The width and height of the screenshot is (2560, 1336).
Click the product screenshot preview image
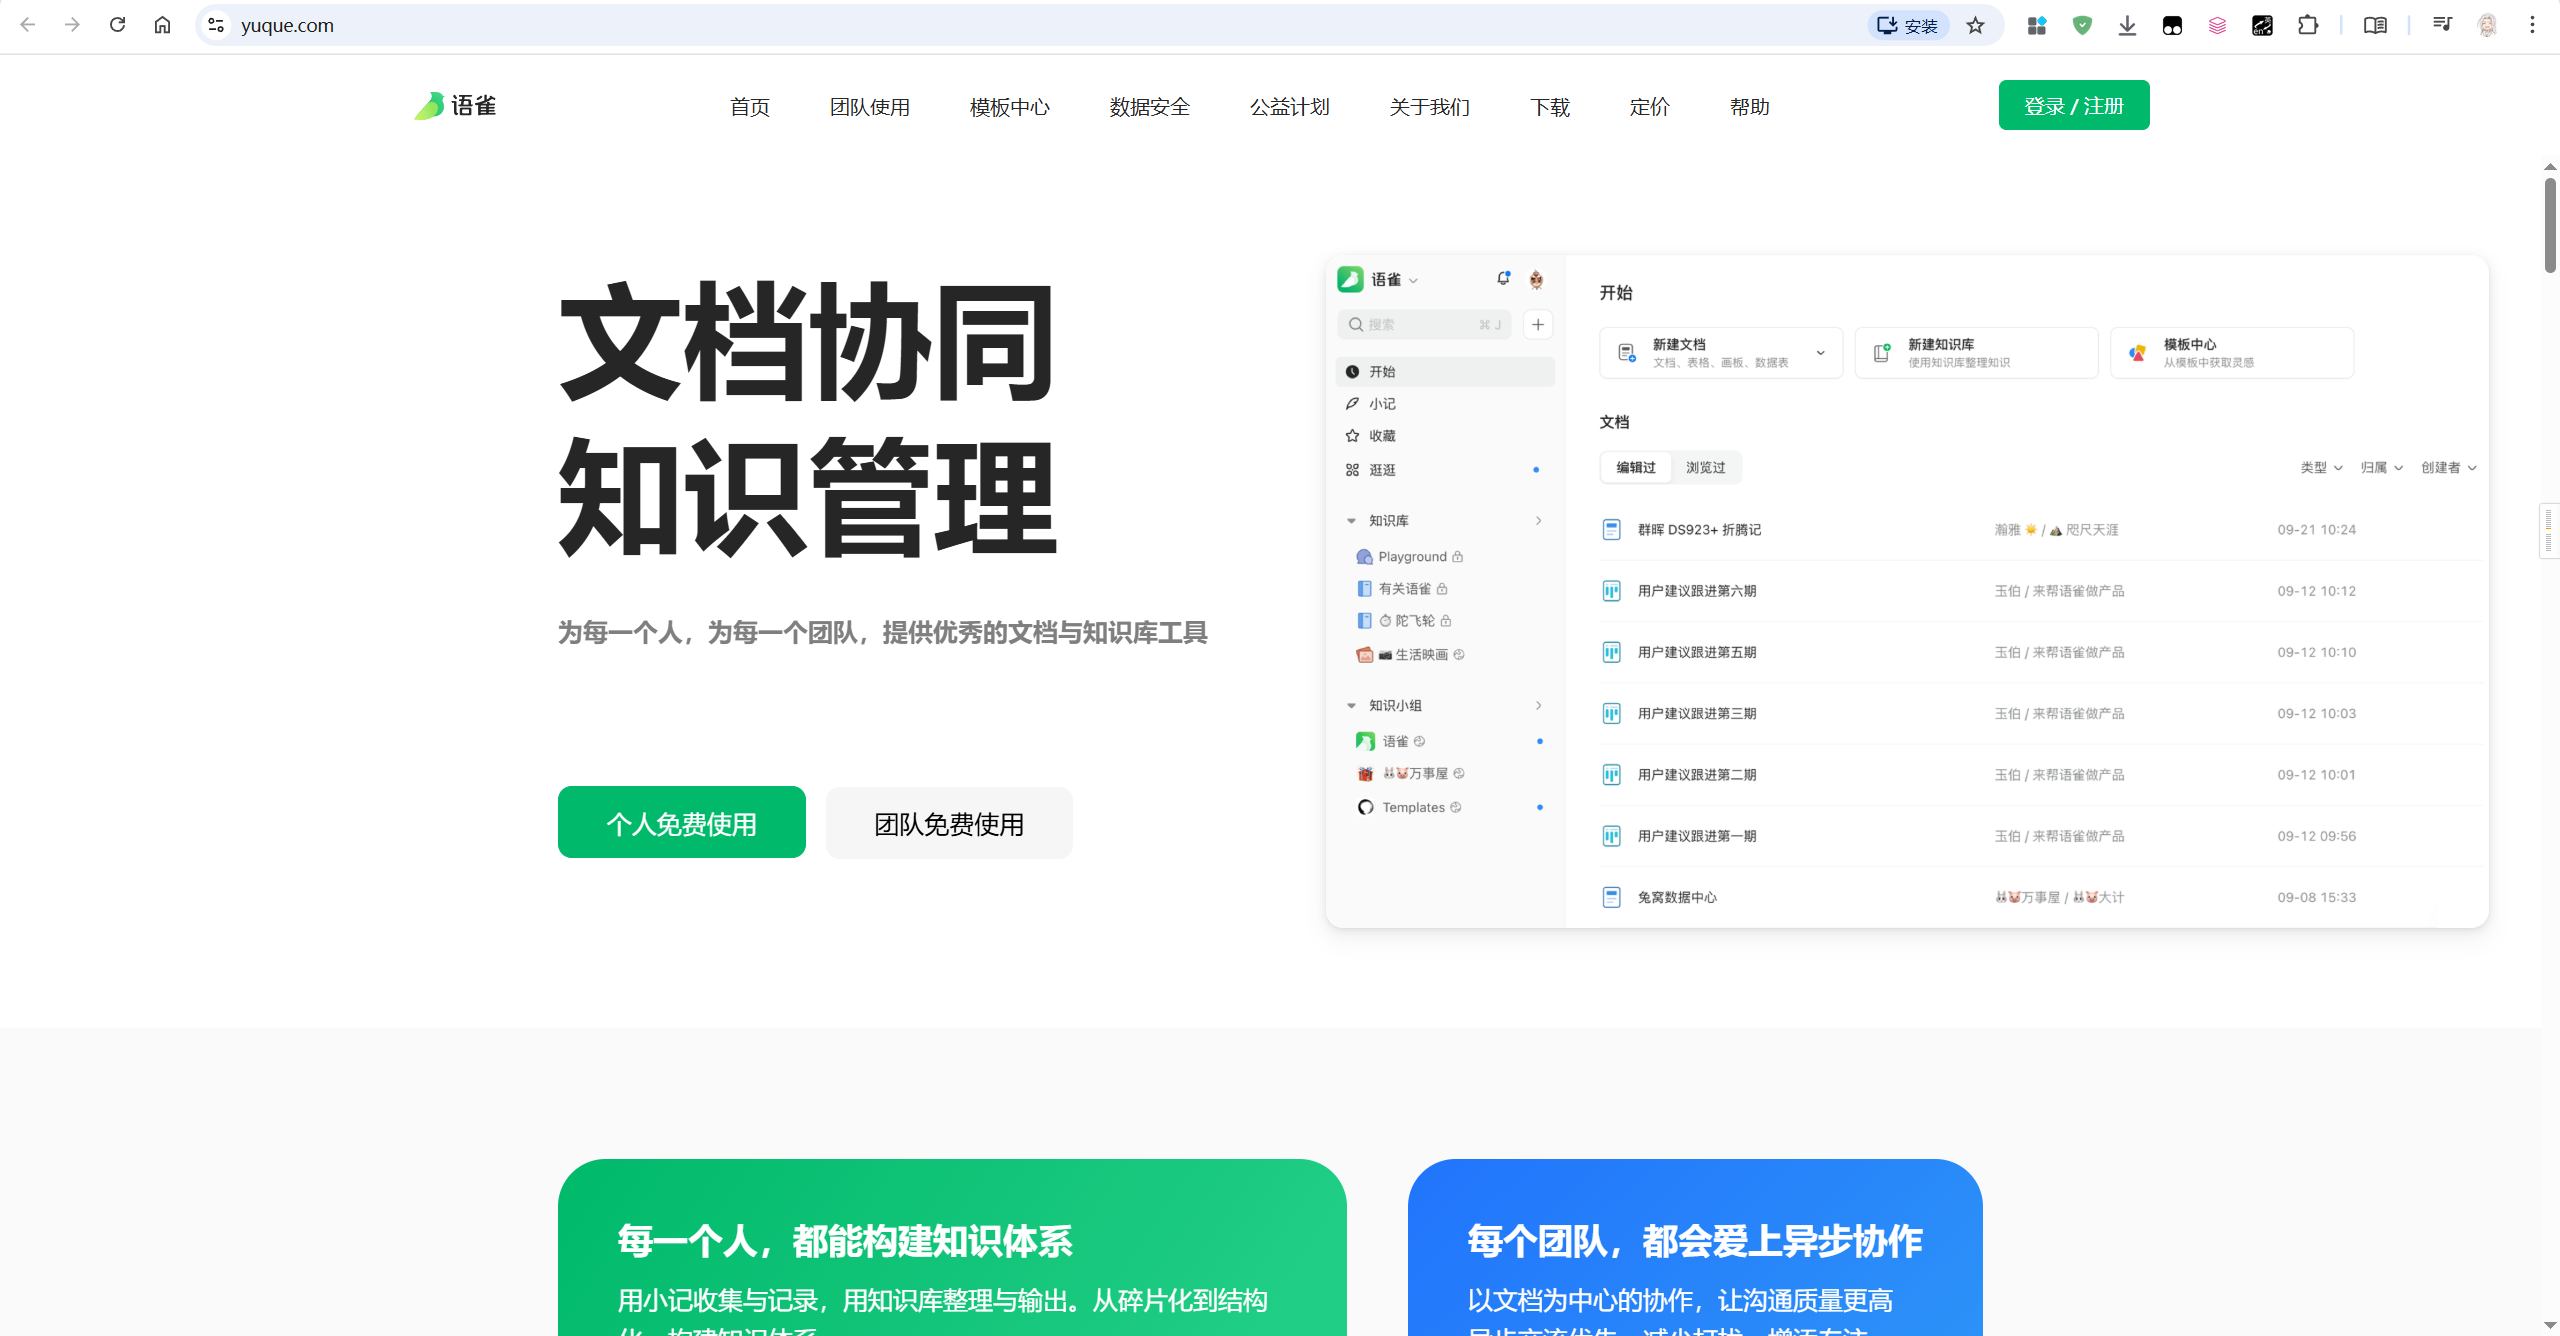(x=1906, y=591)
